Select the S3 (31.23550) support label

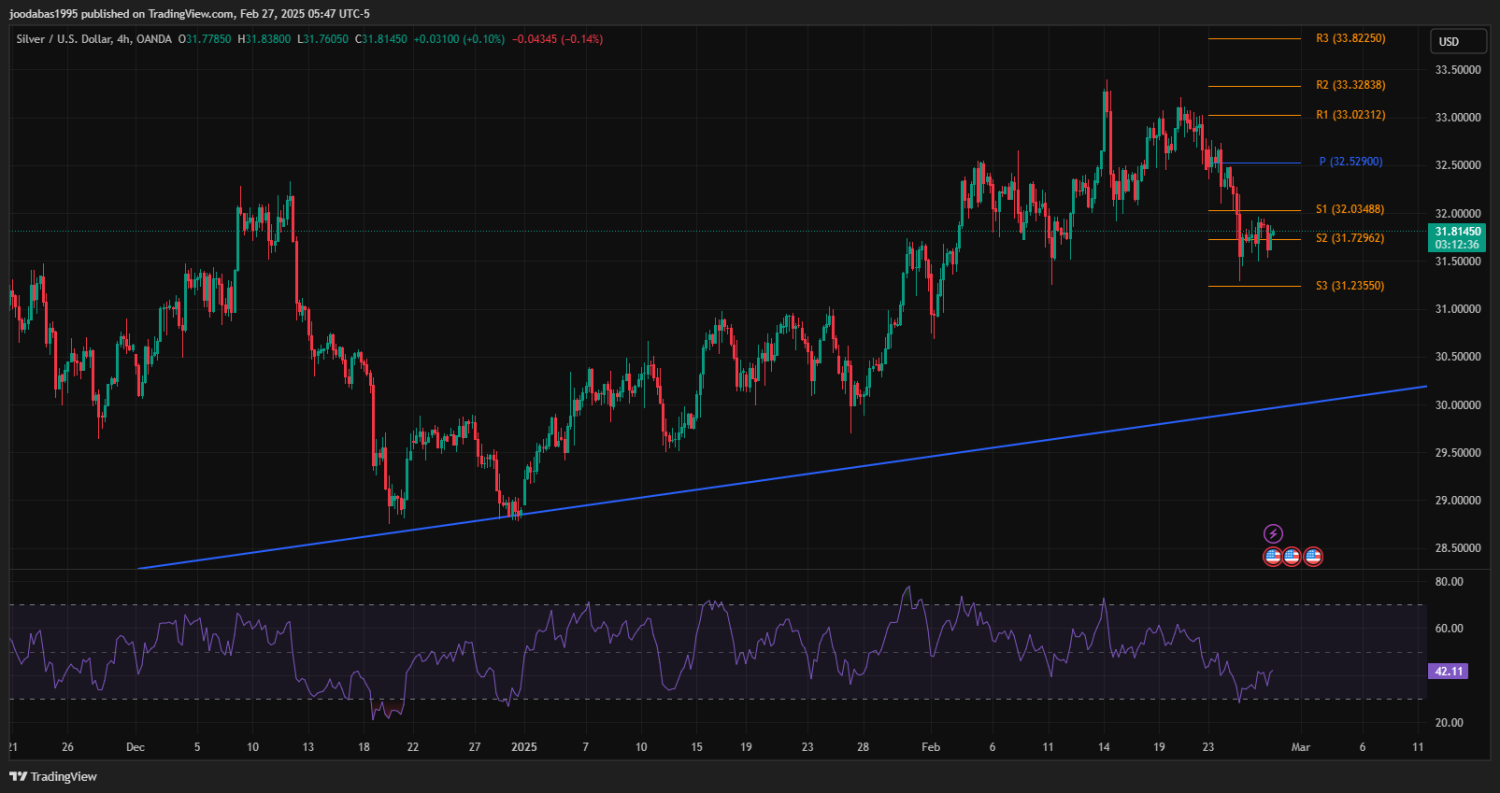[1350, 286]
